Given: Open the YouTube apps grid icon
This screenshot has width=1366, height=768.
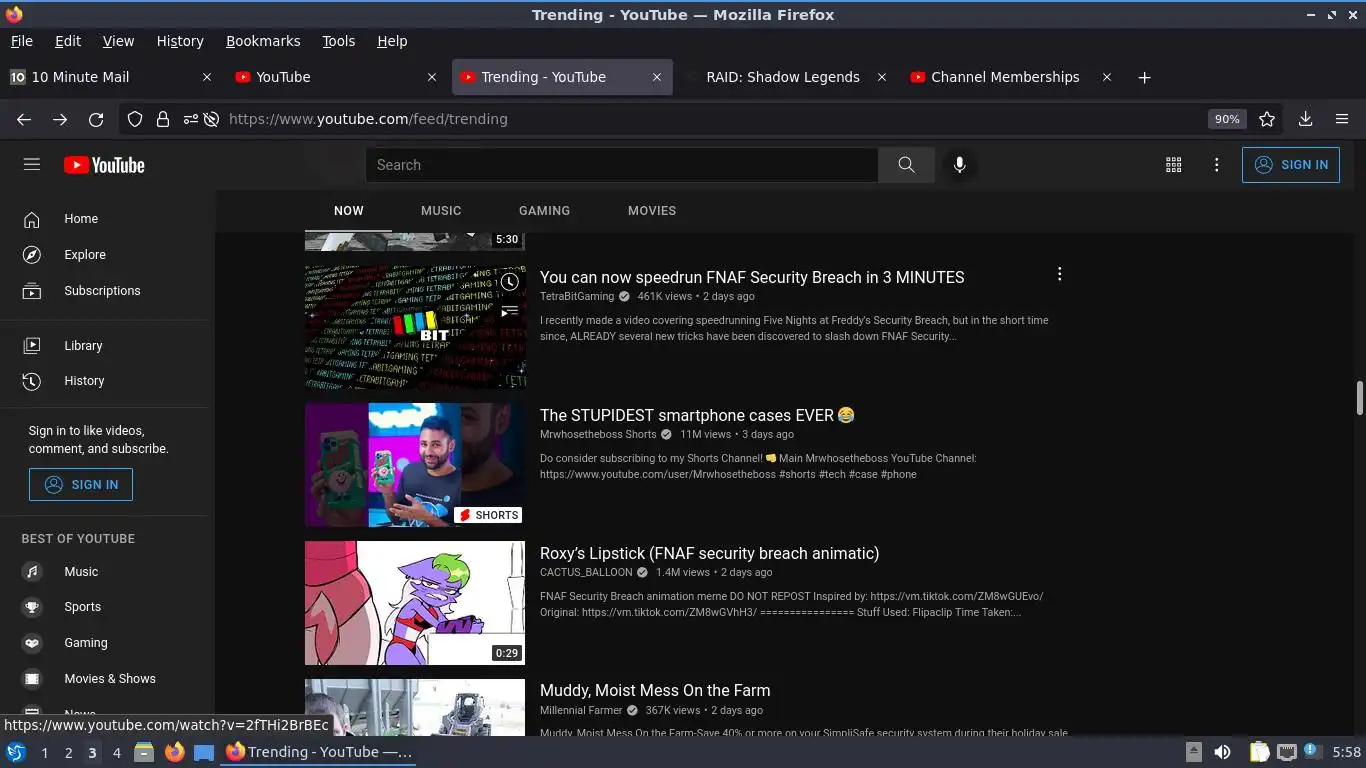Looking at the screenshot, I should pos(1174,165).
